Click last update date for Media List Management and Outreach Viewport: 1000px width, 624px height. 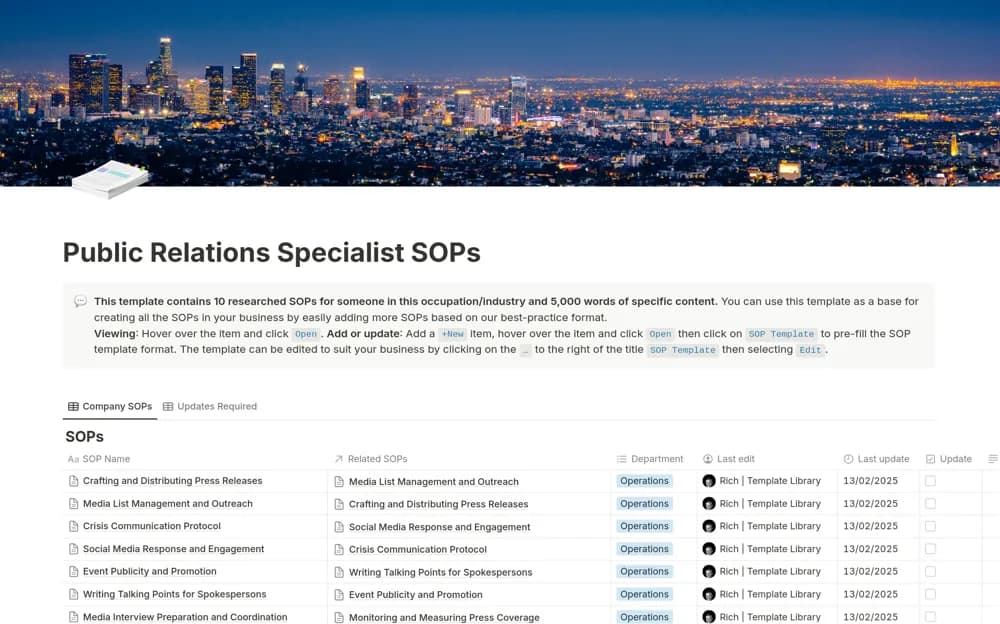(871, 503)
